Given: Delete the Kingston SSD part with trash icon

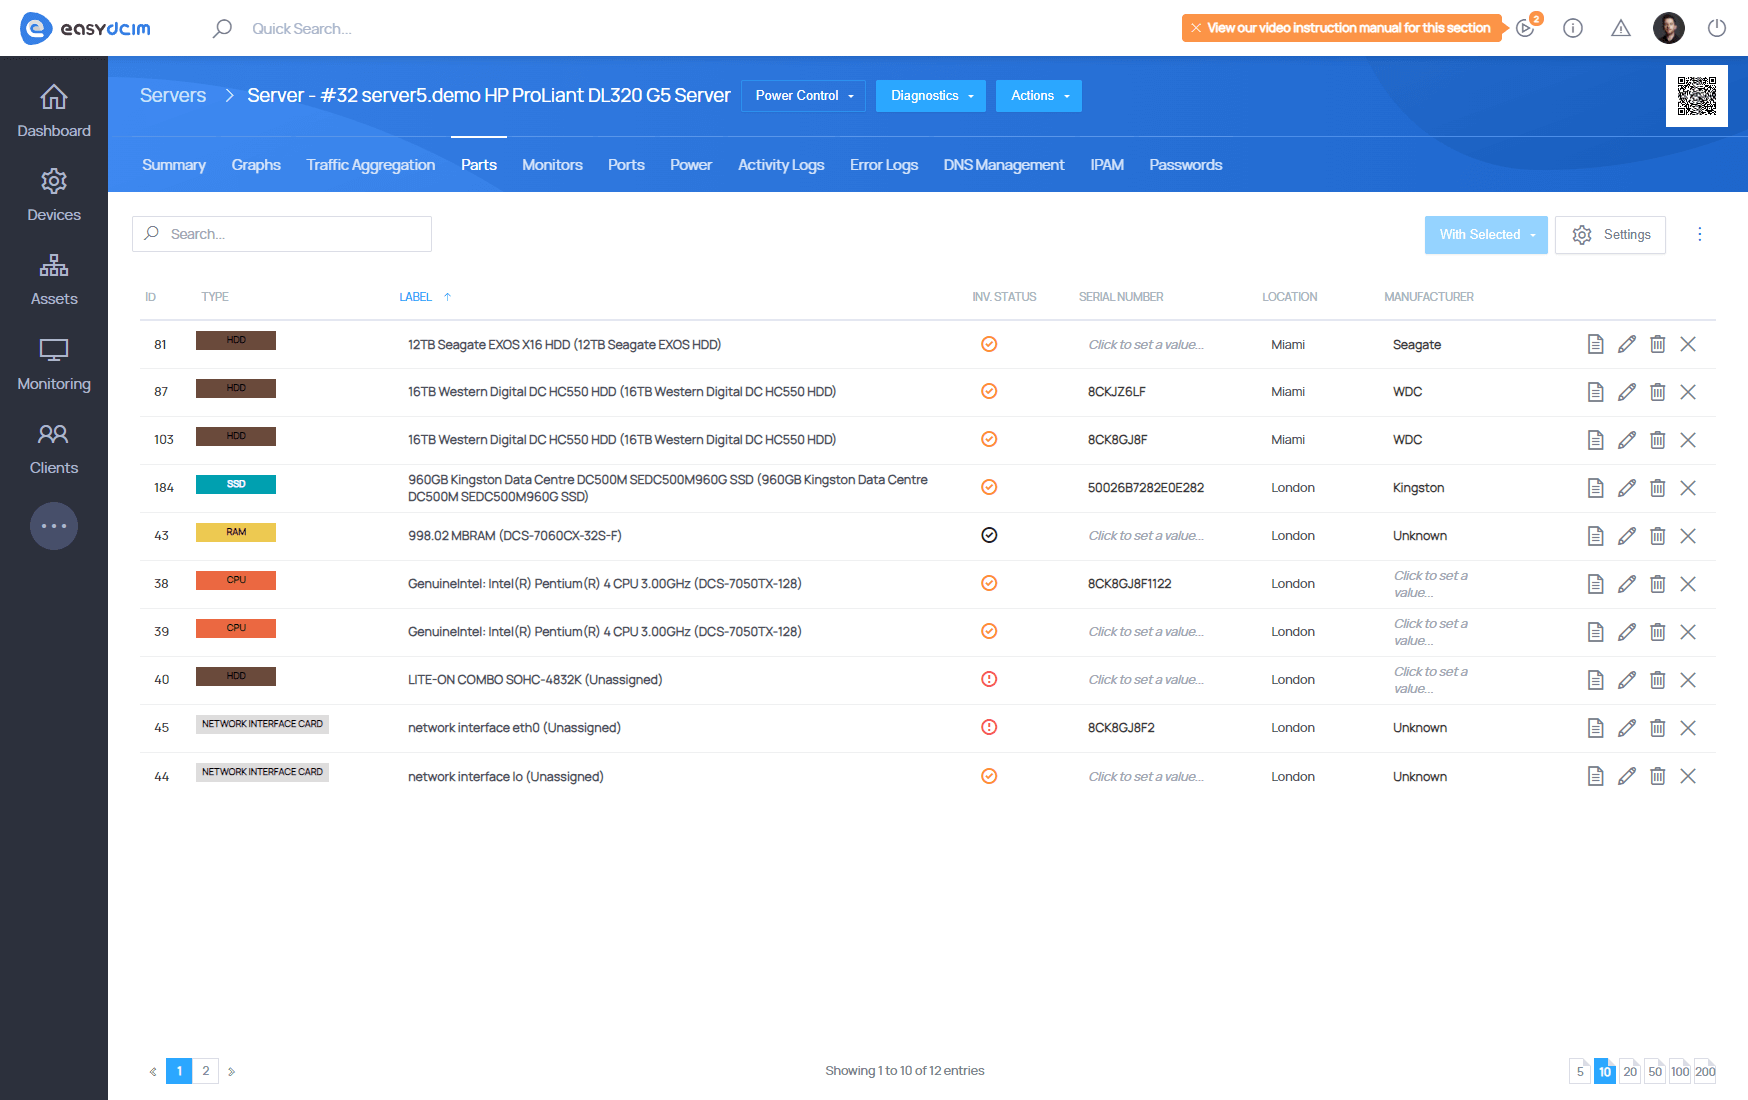Looking at the screenshot, I should (1657, 488).
